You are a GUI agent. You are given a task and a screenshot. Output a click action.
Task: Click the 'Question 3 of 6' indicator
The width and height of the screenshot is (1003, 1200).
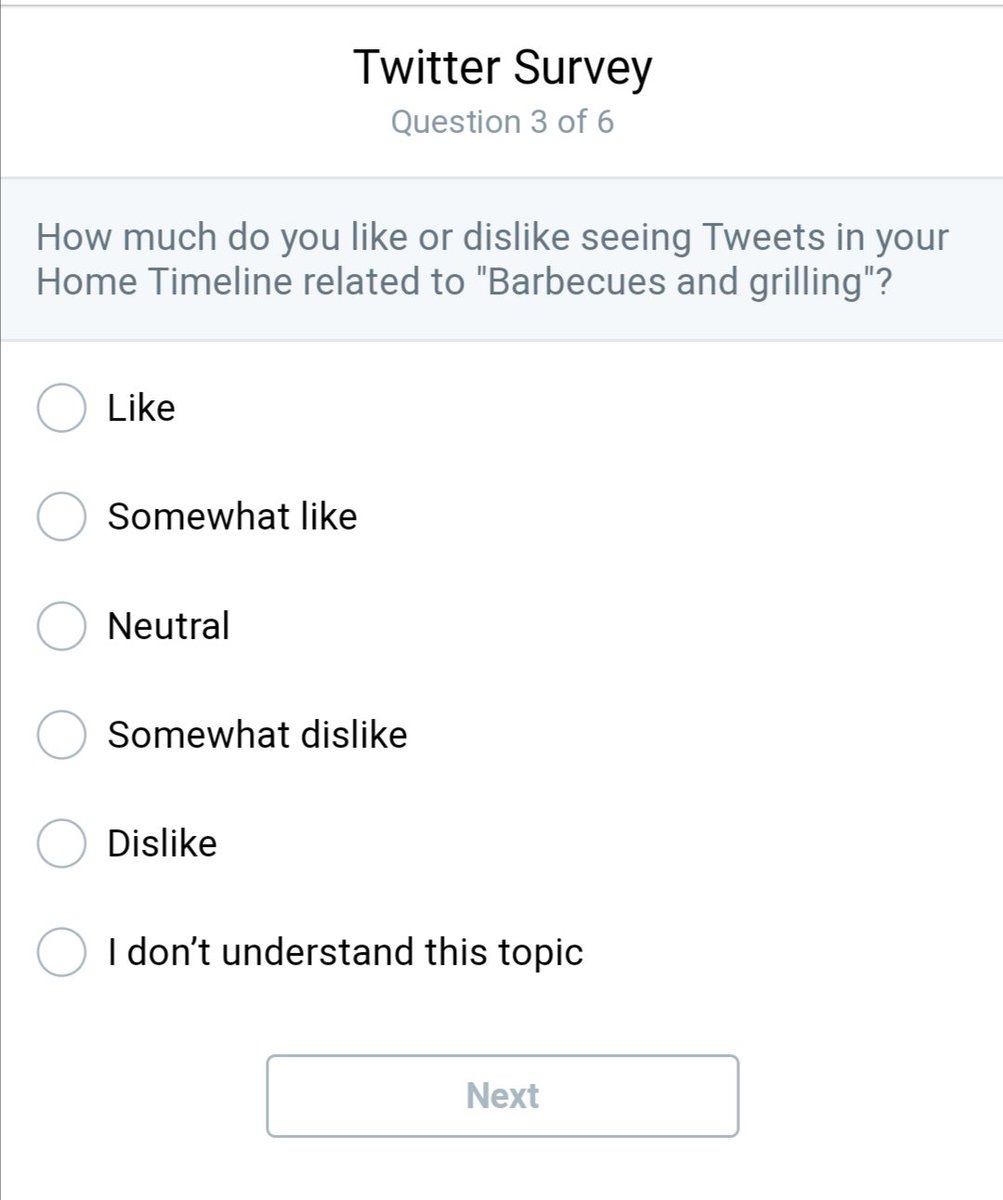502,122
